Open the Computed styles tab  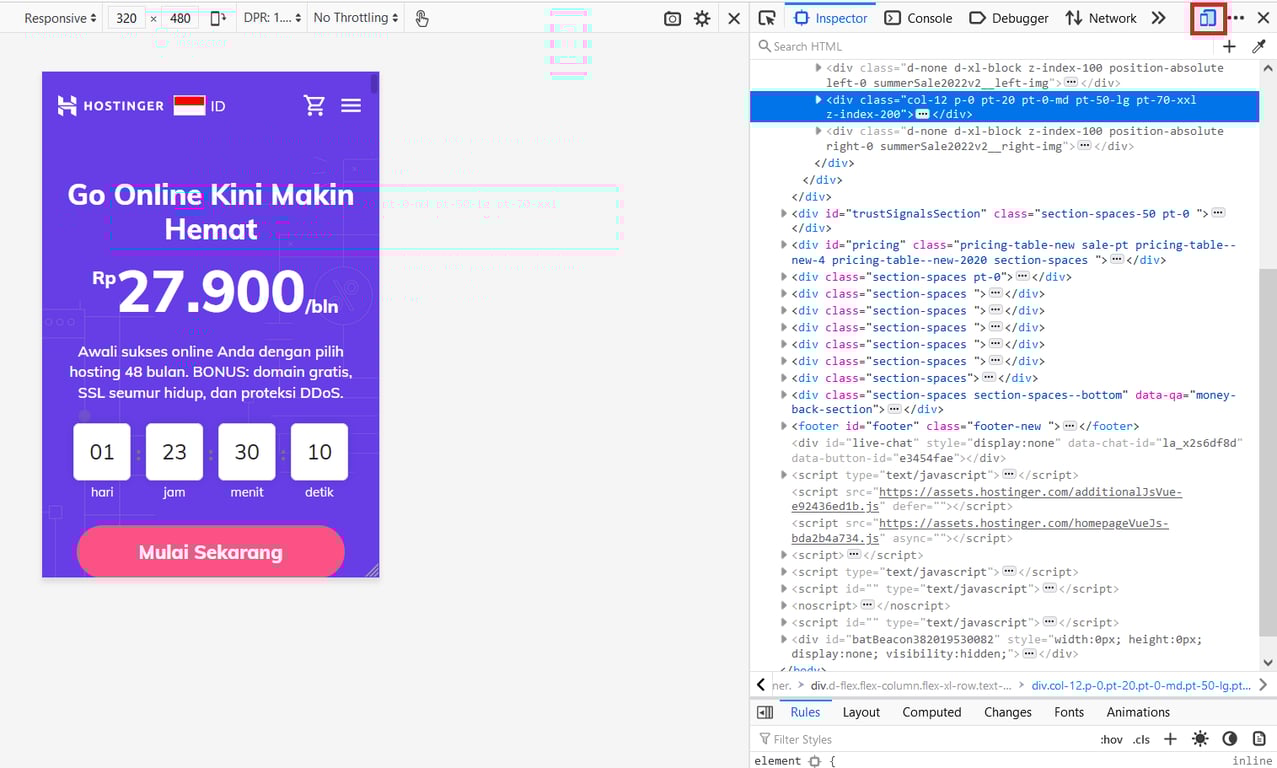(x=931, y=711)
